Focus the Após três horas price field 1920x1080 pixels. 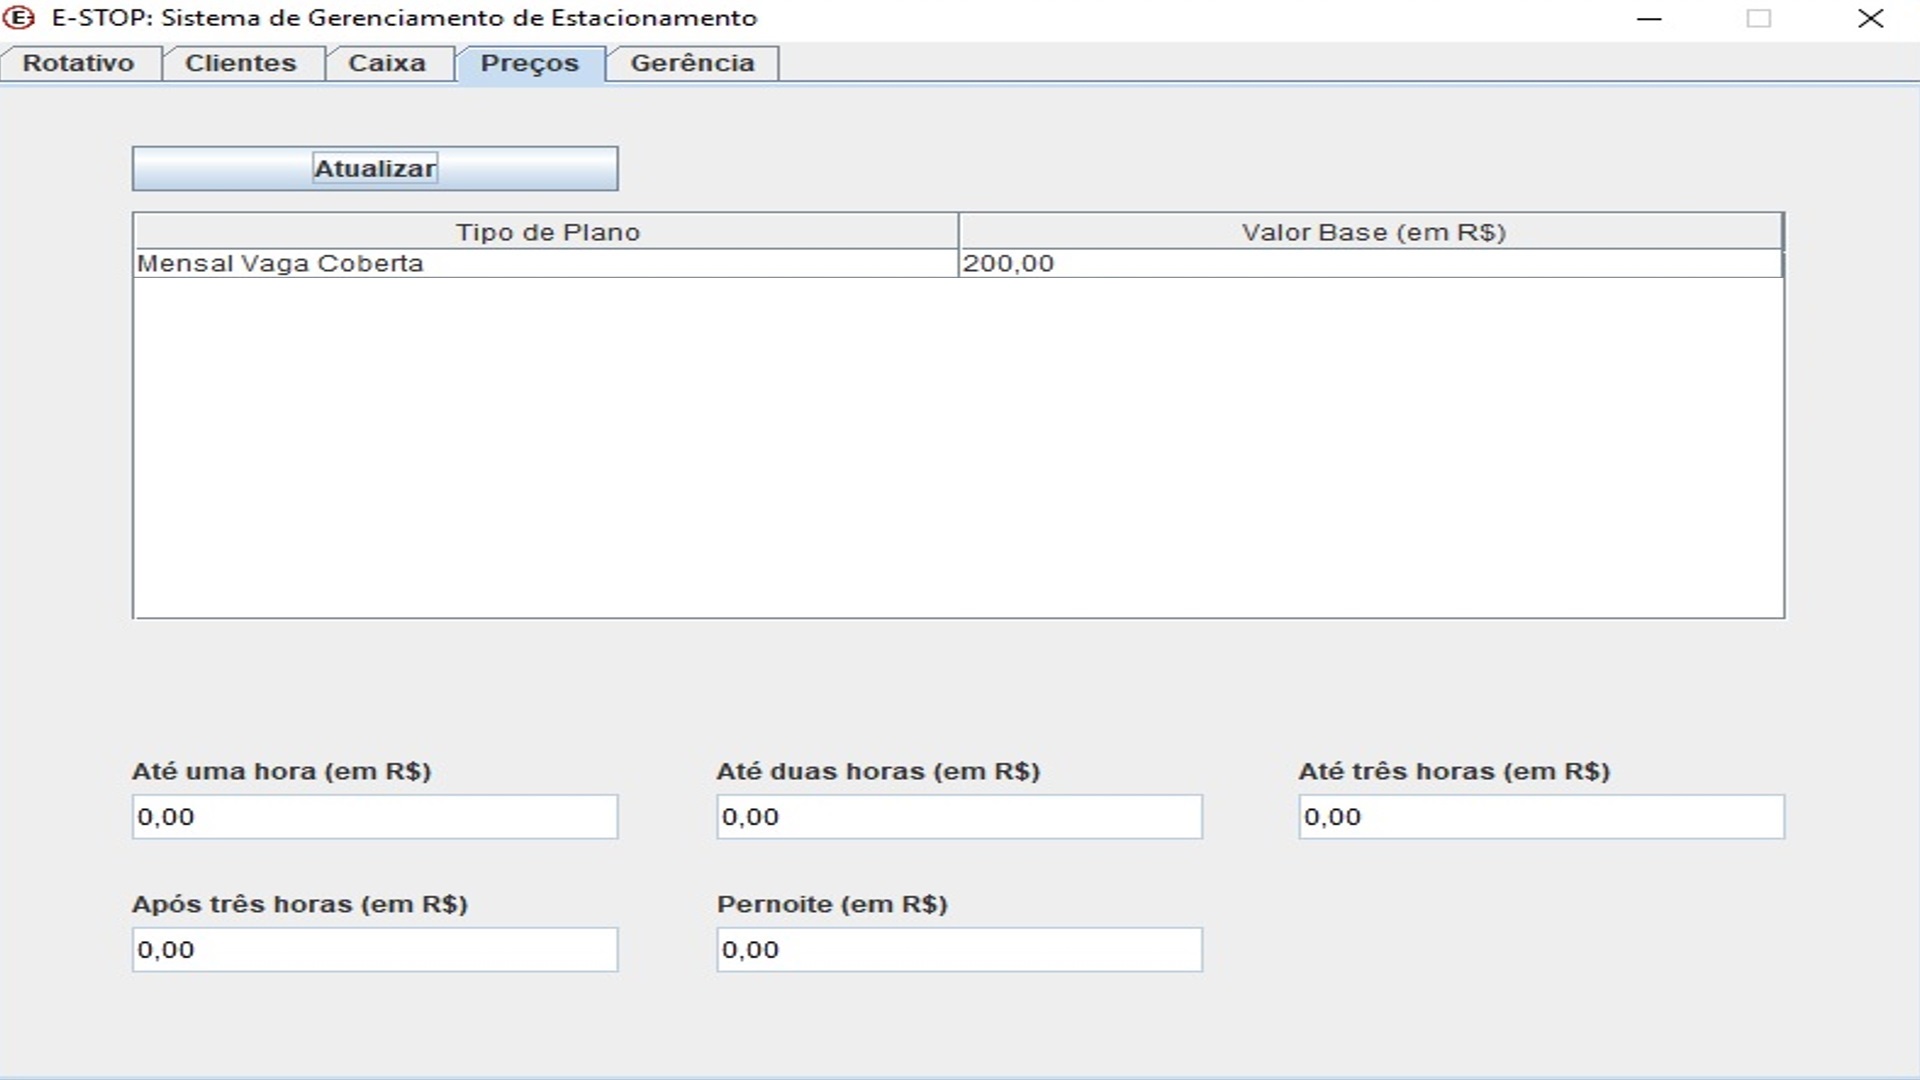pos(375,950)
